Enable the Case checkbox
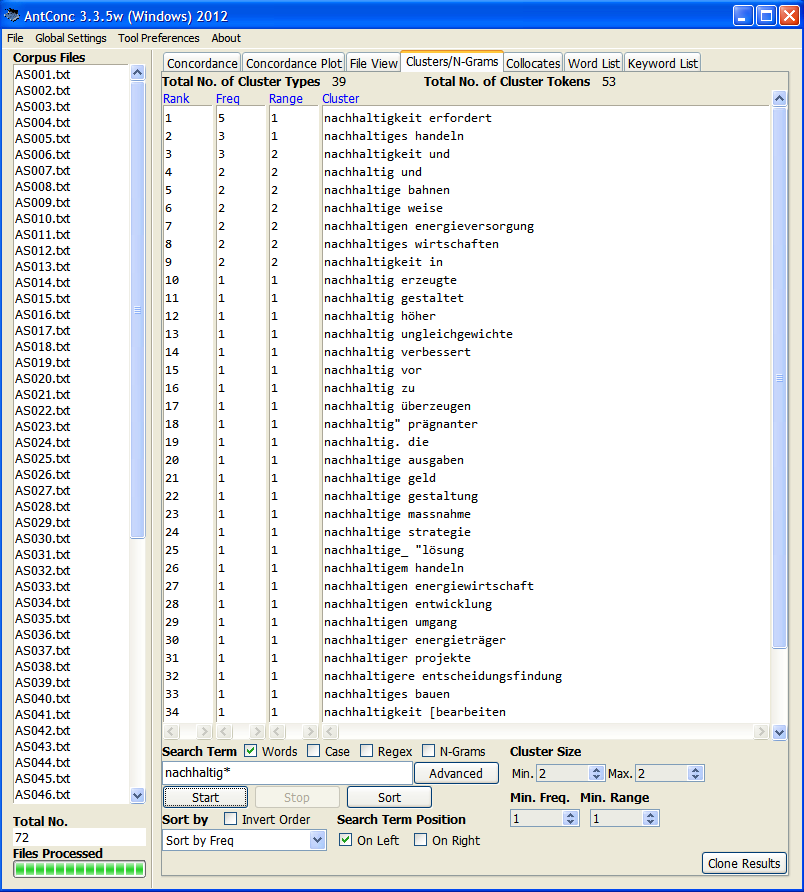 (314, 751)
